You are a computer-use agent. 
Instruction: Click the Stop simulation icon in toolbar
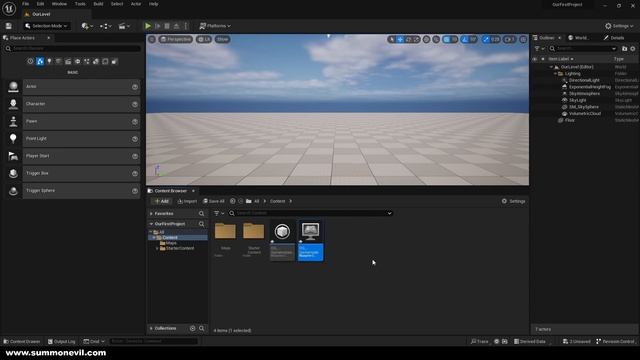pos(167,26)
